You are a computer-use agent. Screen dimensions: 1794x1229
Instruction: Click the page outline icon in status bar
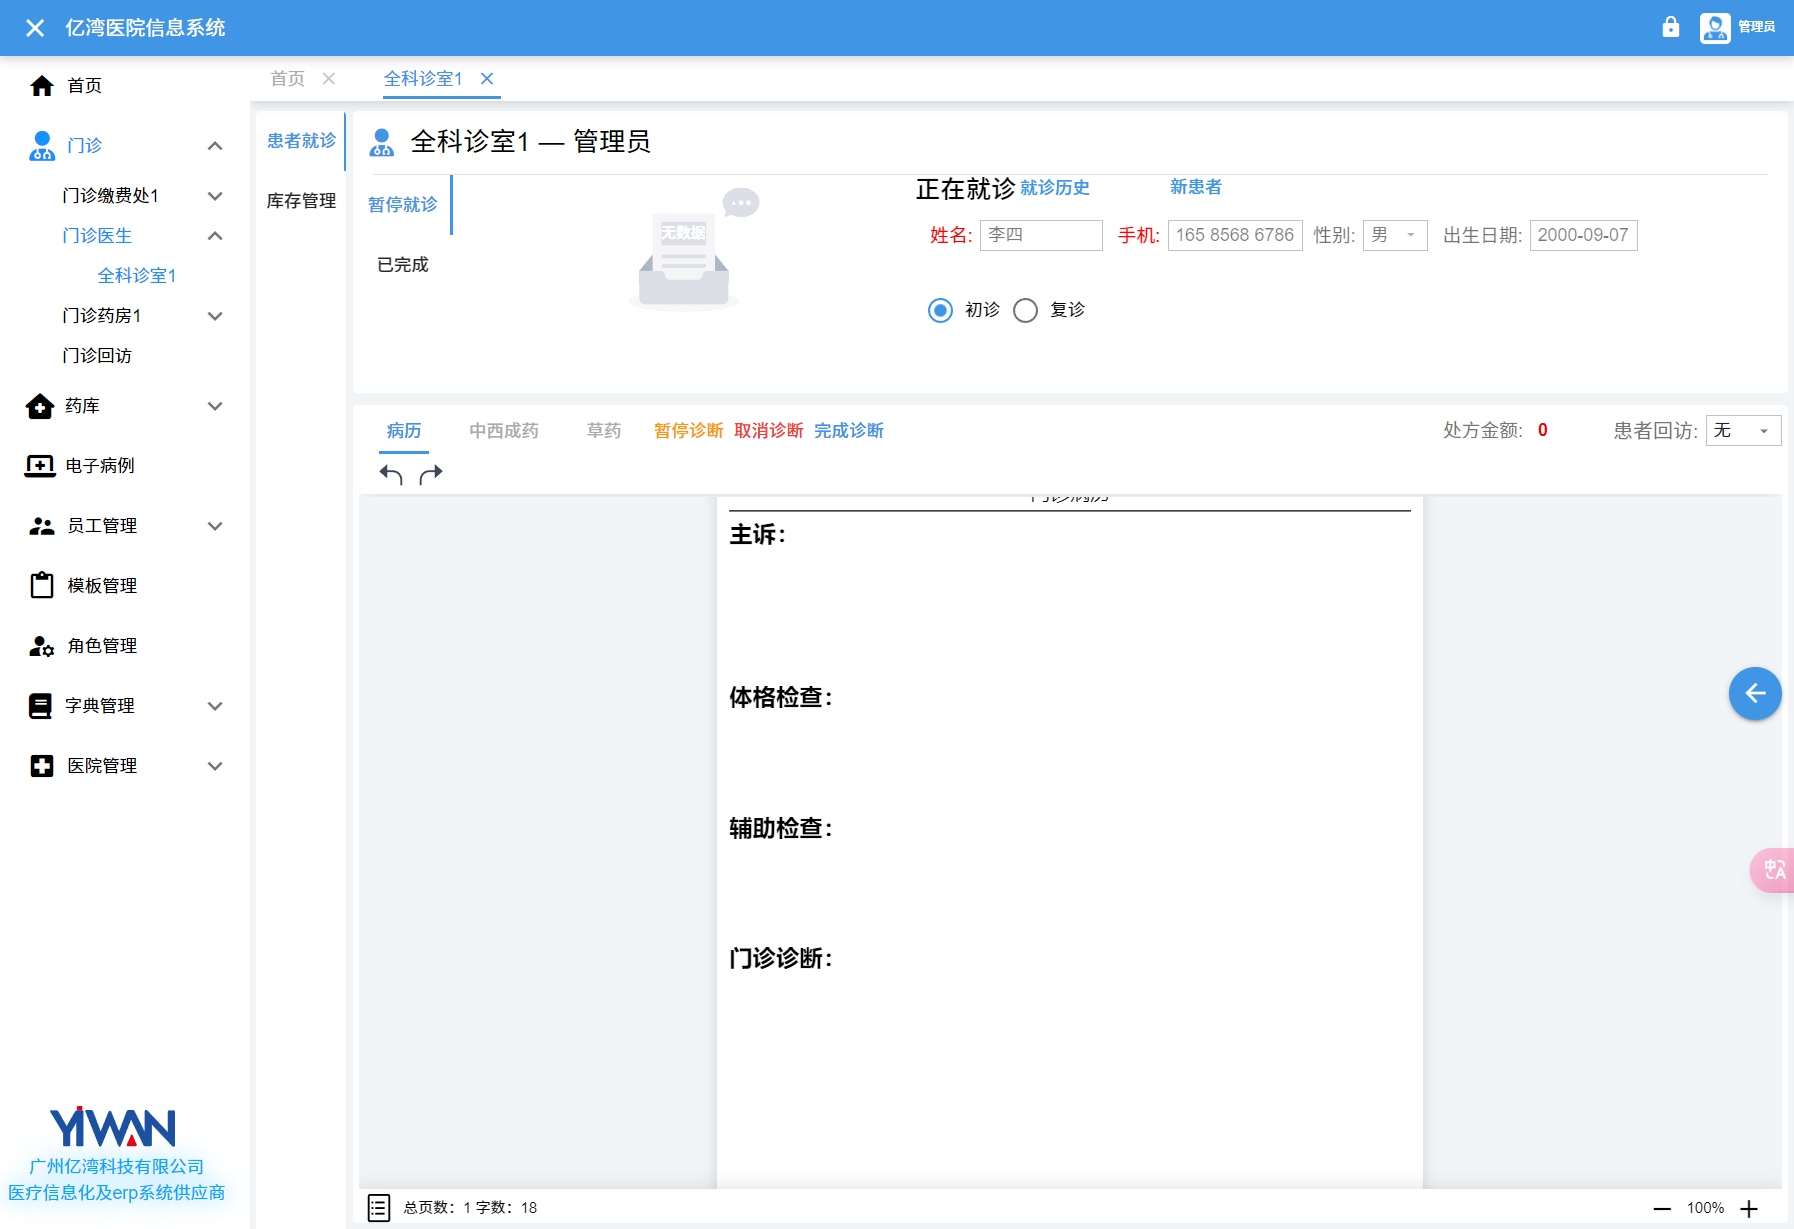(379, 1207)
